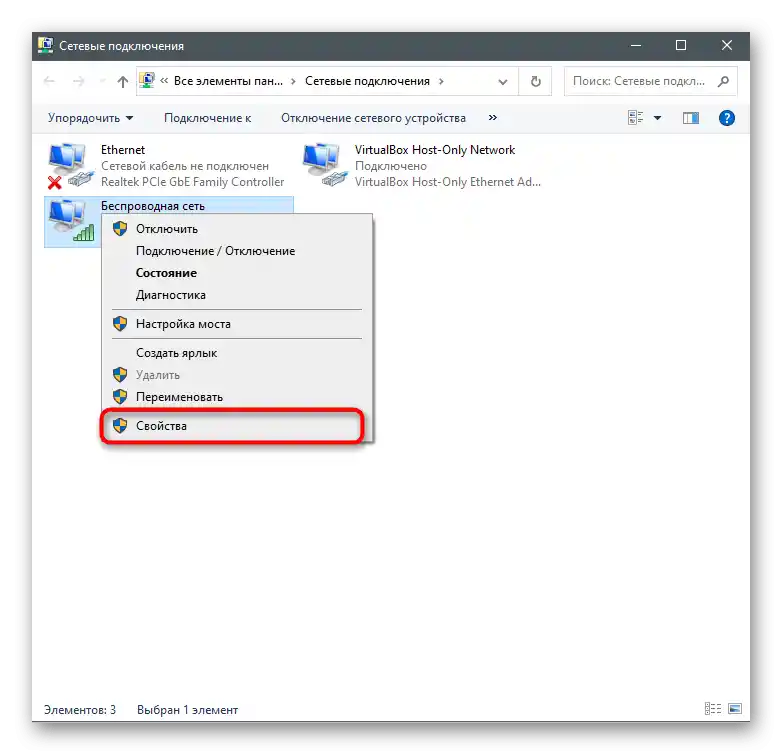Image resolution: width=782 pixels, height=755 pixels.
Task: Open 'Свойства' from context menu
Action: click(x=237, y=425)
